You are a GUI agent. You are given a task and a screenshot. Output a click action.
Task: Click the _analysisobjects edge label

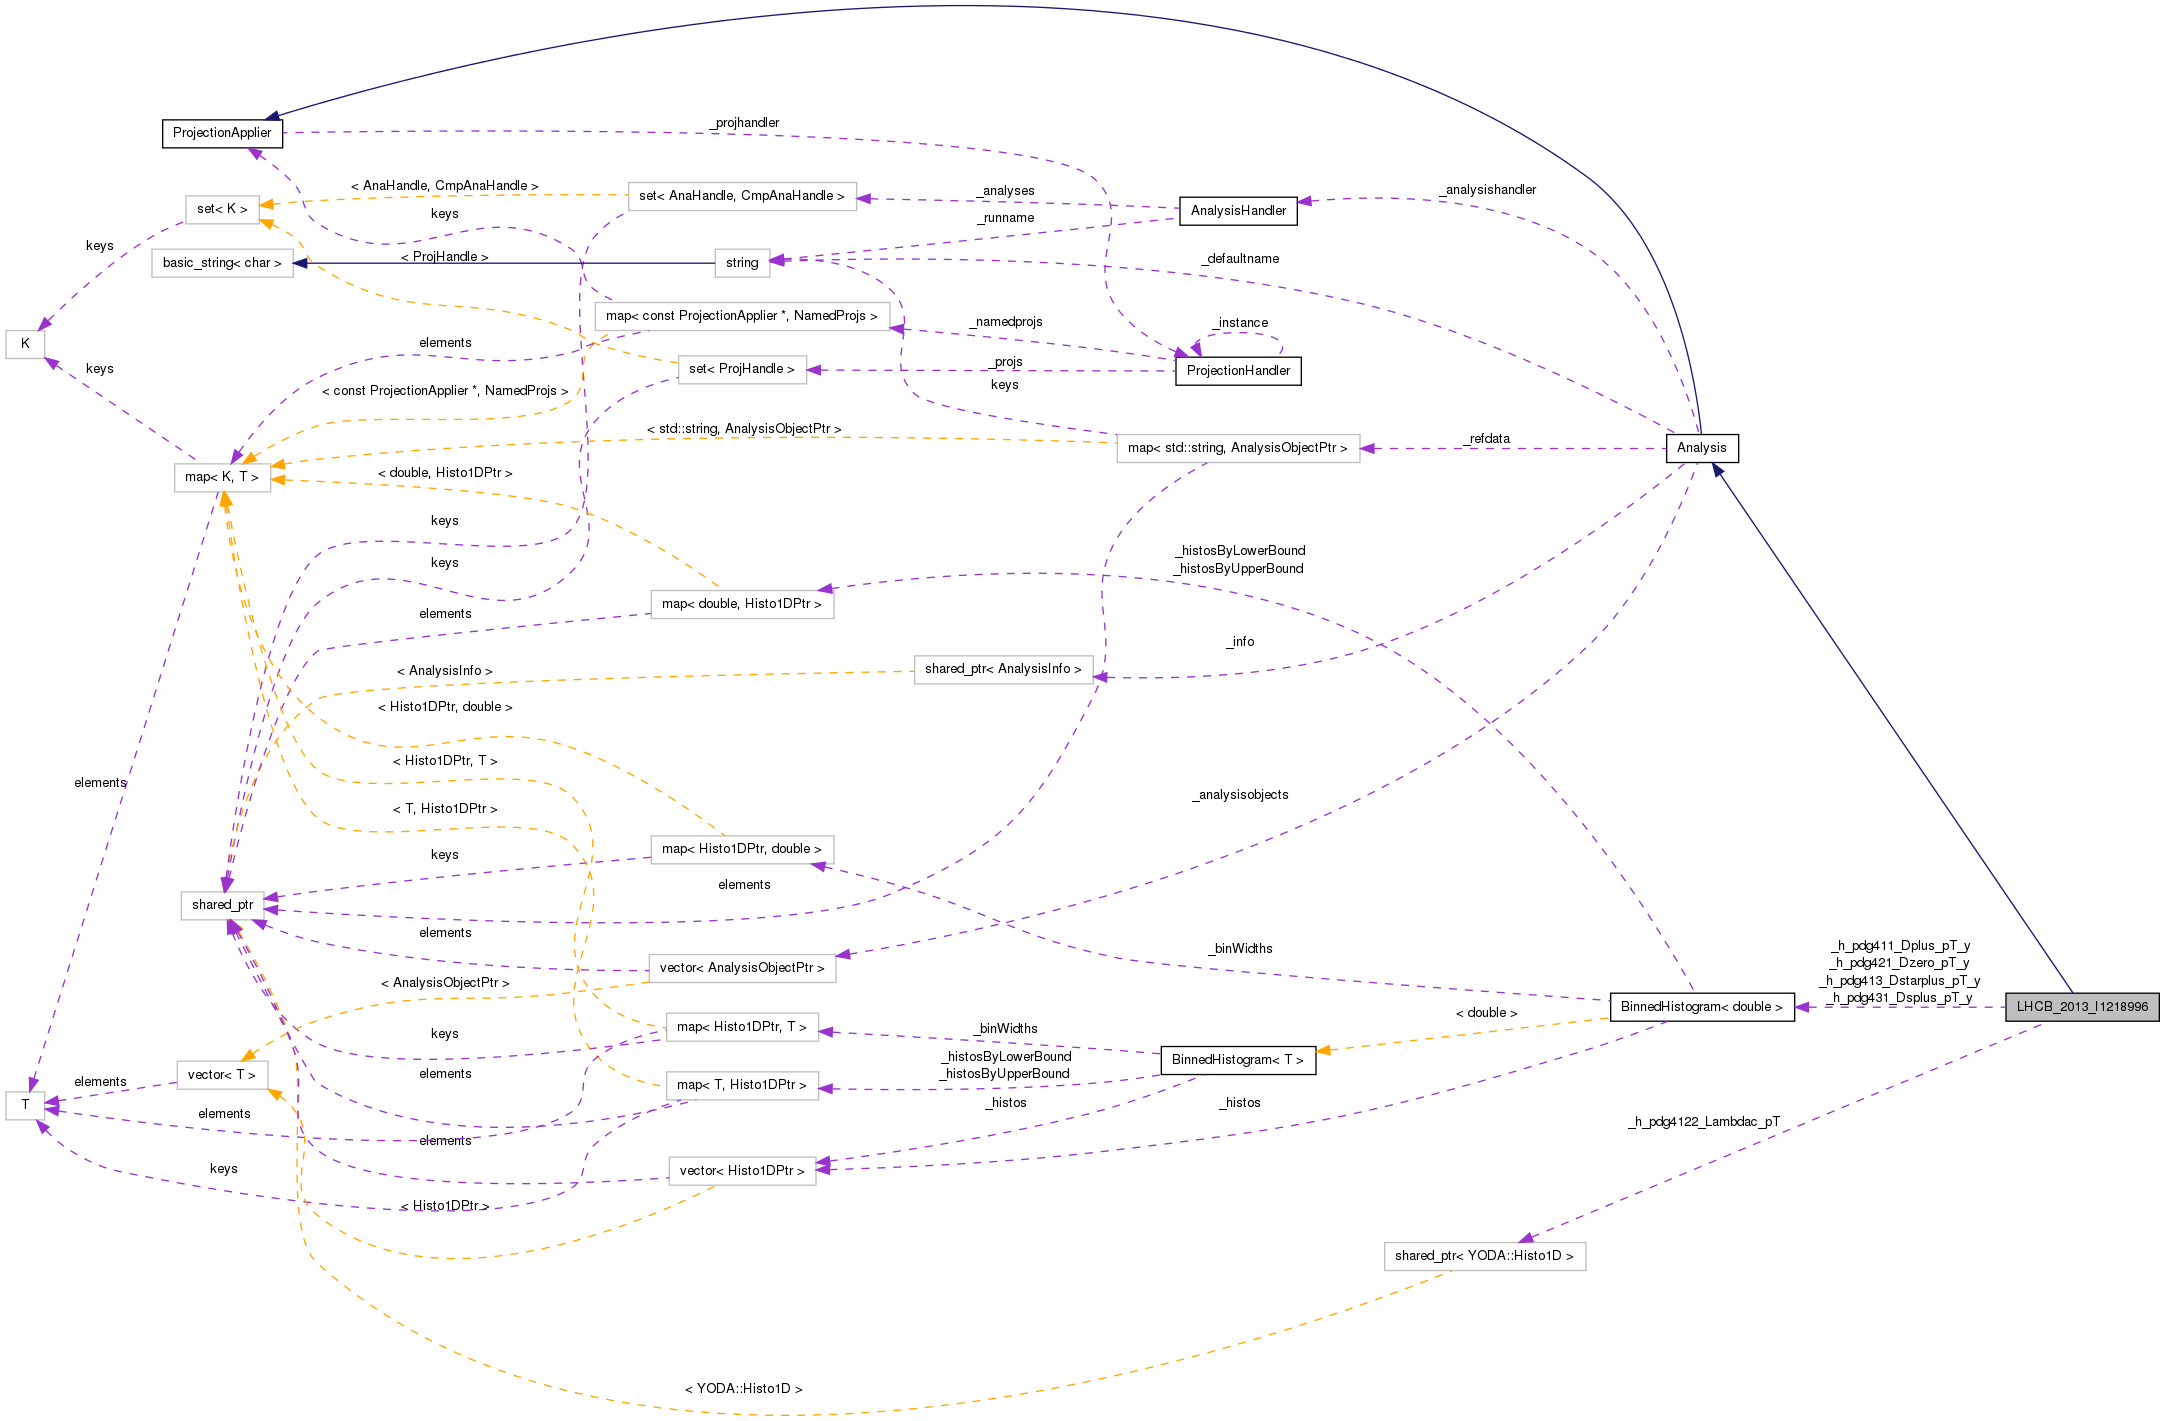tap(1240, 795)
